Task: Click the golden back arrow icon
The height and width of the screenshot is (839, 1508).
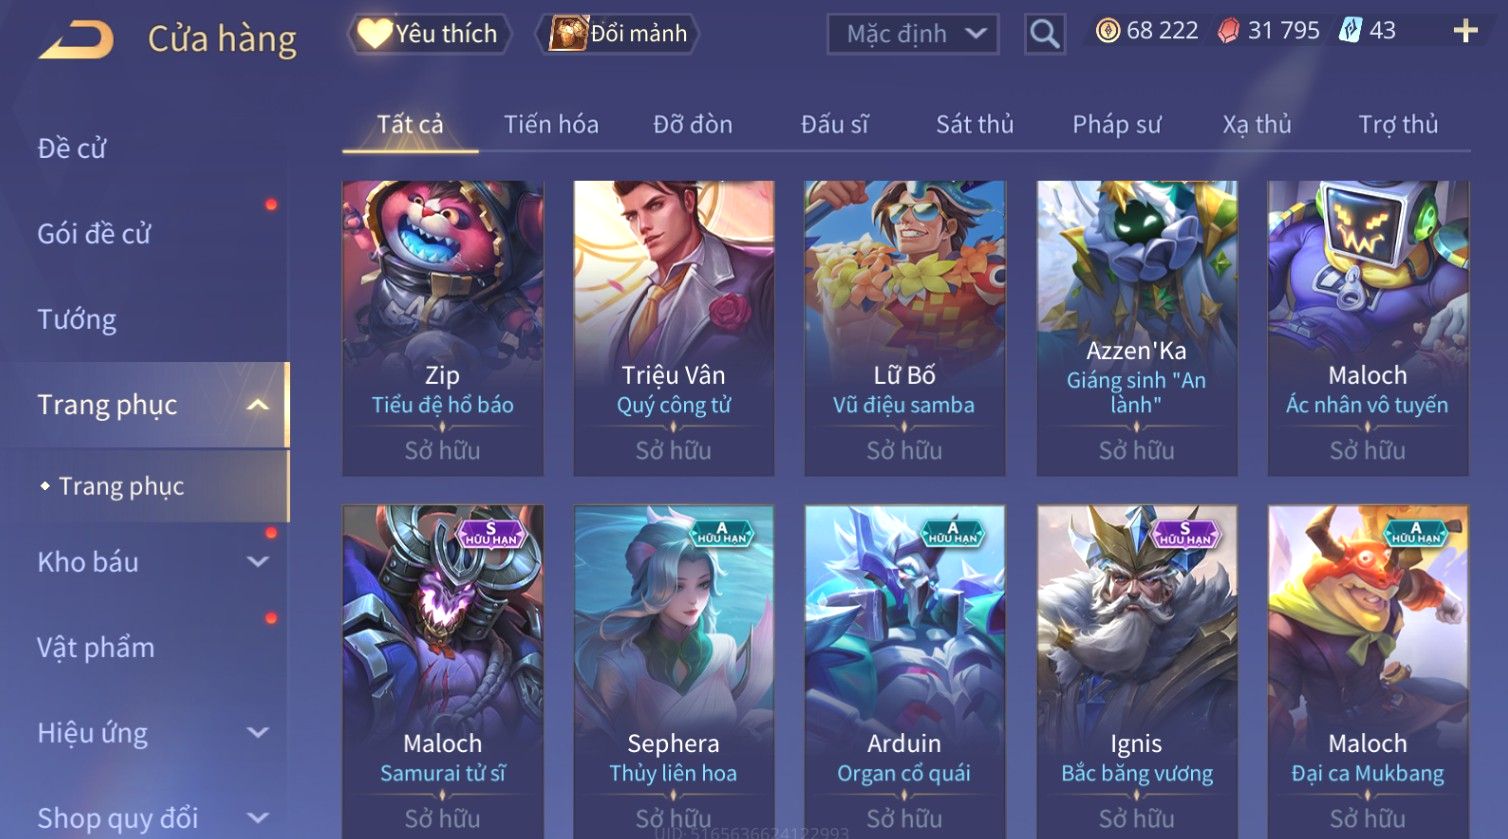Action: point(76,39)
